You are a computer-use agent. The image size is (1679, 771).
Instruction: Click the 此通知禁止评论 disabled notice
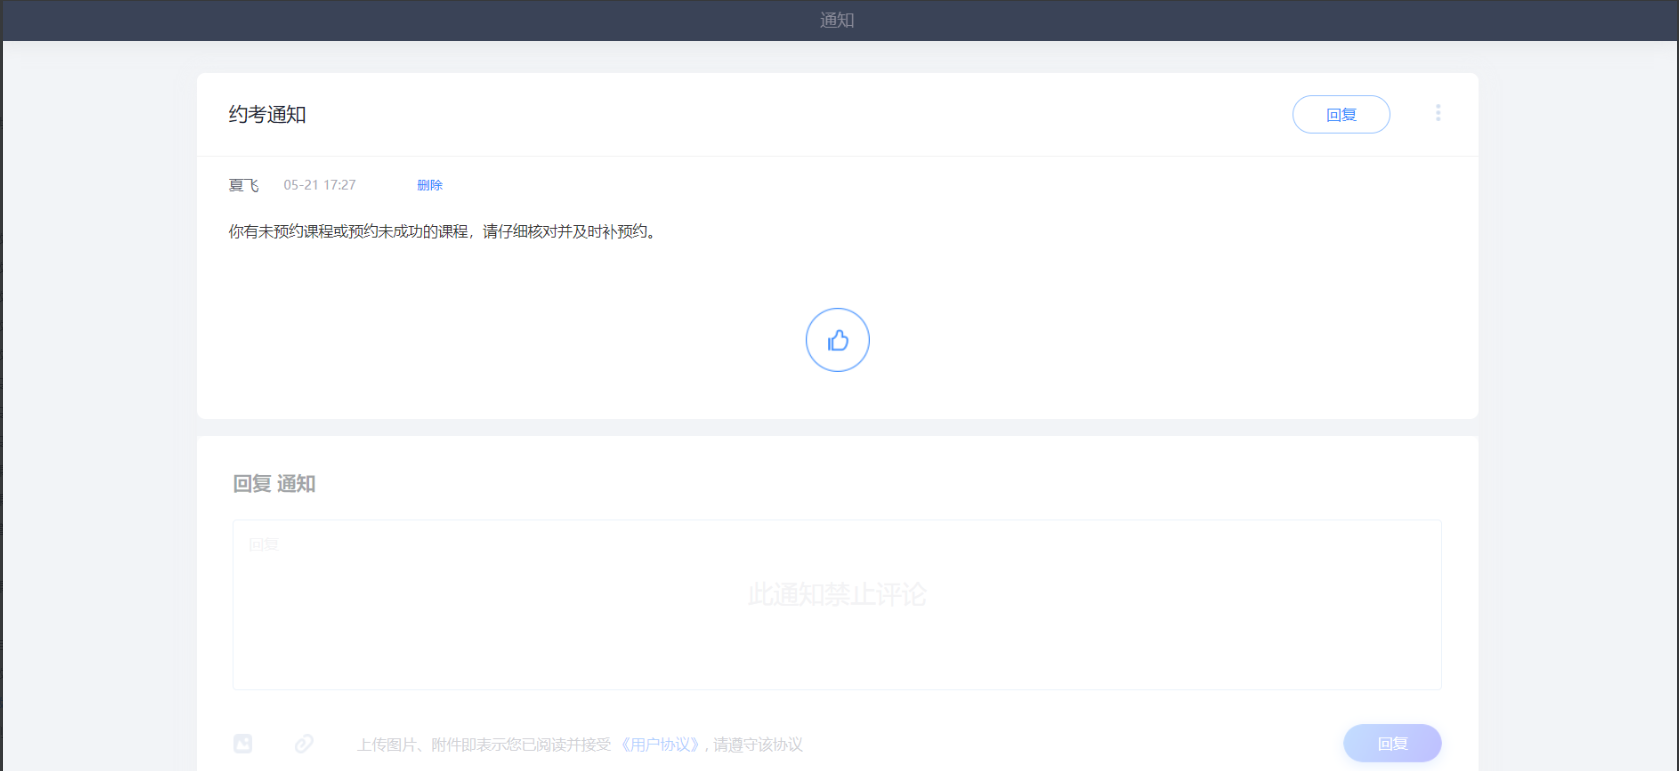tap(837, 595)
